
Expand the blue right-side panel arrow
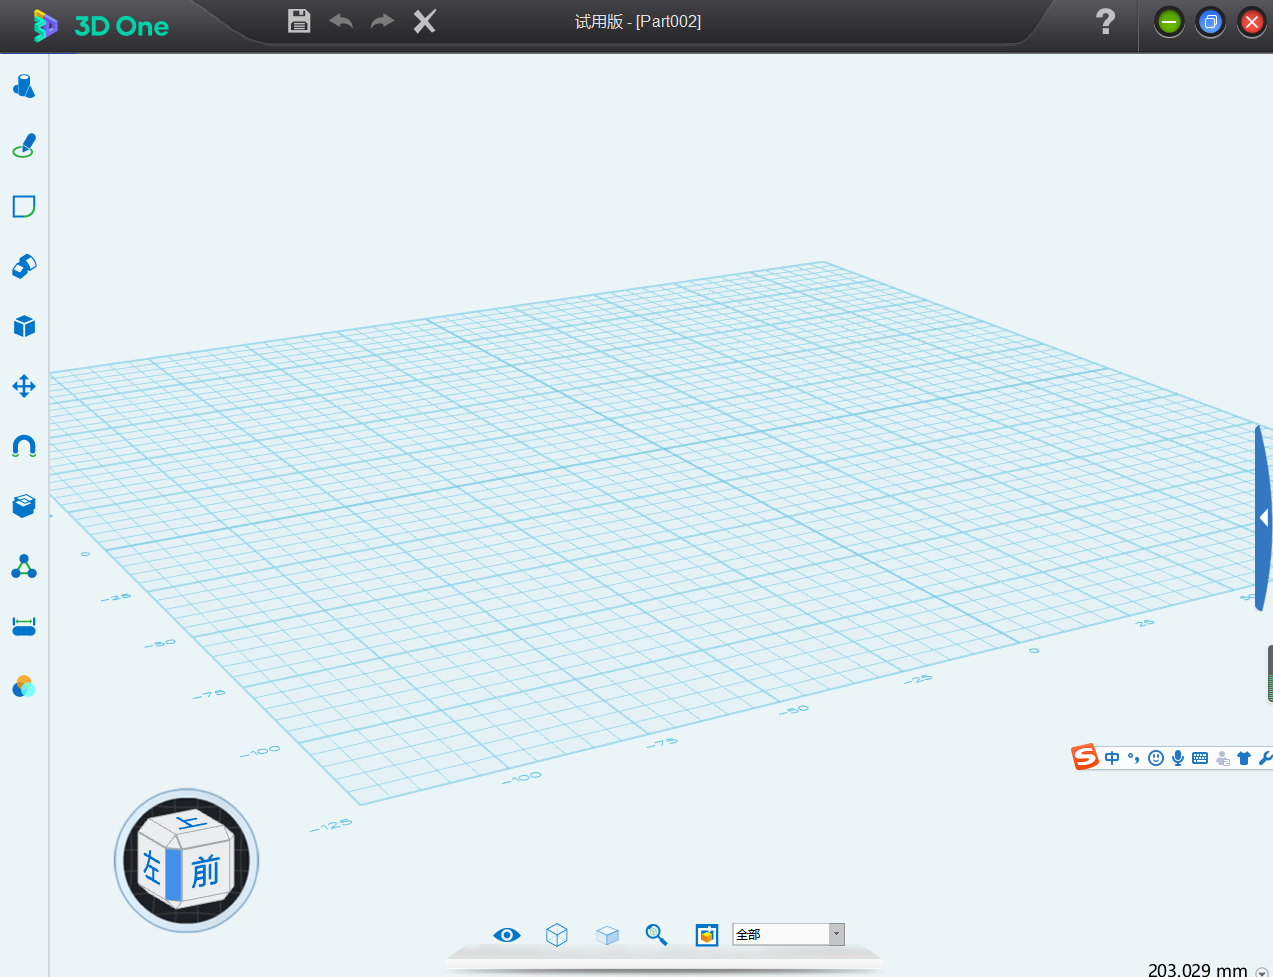tap(1264, 518)
